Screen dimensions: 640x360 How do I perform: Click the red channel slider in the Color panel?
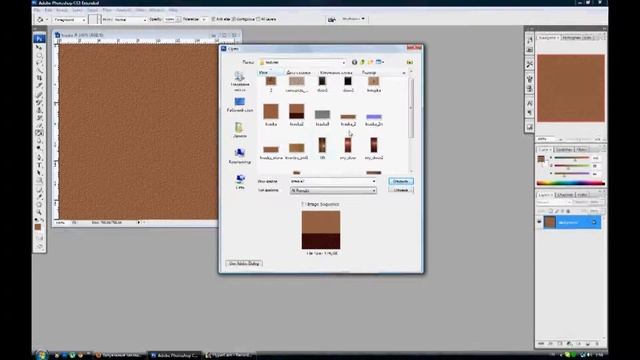(572, 158)
